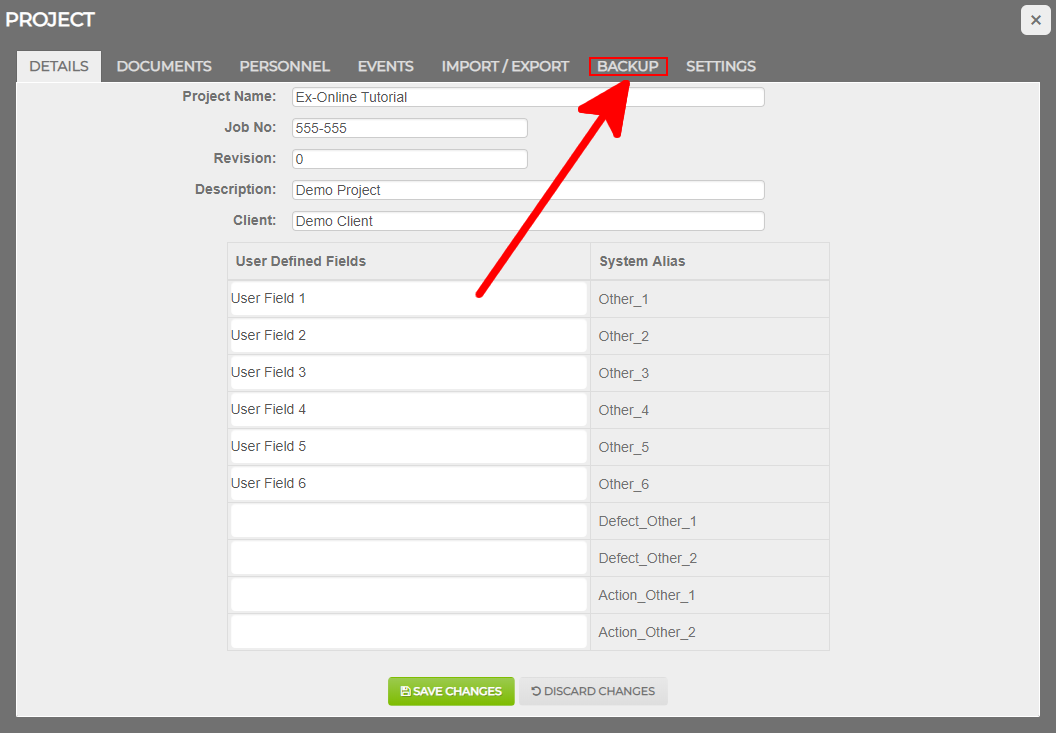This screenshot has height=733, width=1056.
Task: Select the Client text box
Action: point(528,221)
